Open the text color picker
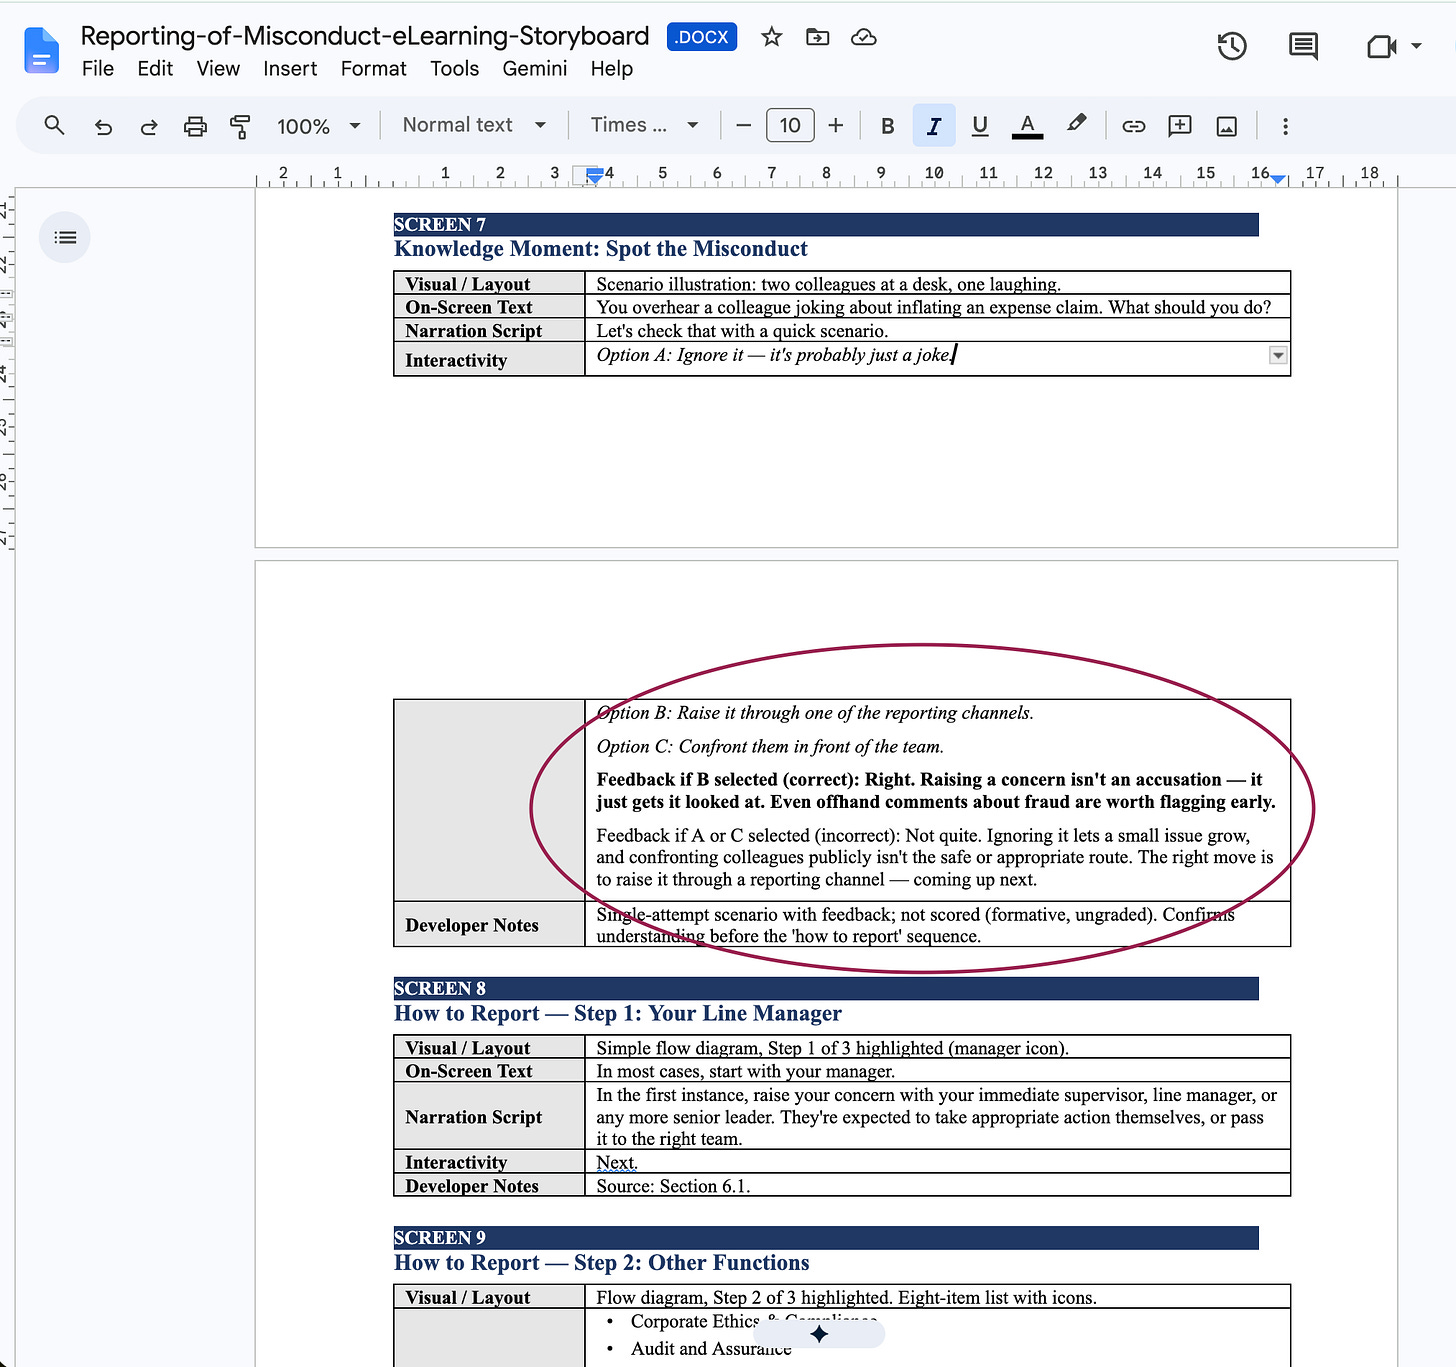1456x1367 pixels. [1027, 126]
